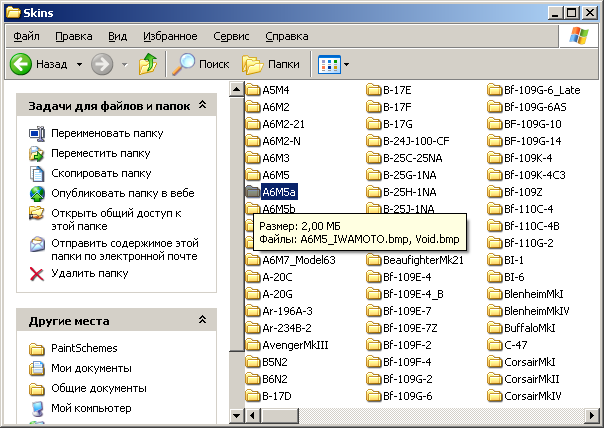Image resolution: width=604 pixels, height=428 pixels.
Task: Click the Skins folder icon in title bar
Action: coord(13,13)
